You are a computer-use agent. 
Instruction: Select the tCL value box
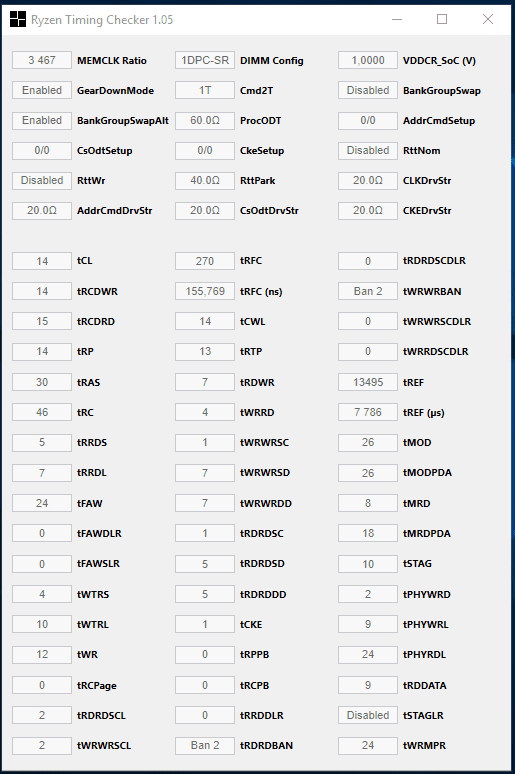(42, 261)
